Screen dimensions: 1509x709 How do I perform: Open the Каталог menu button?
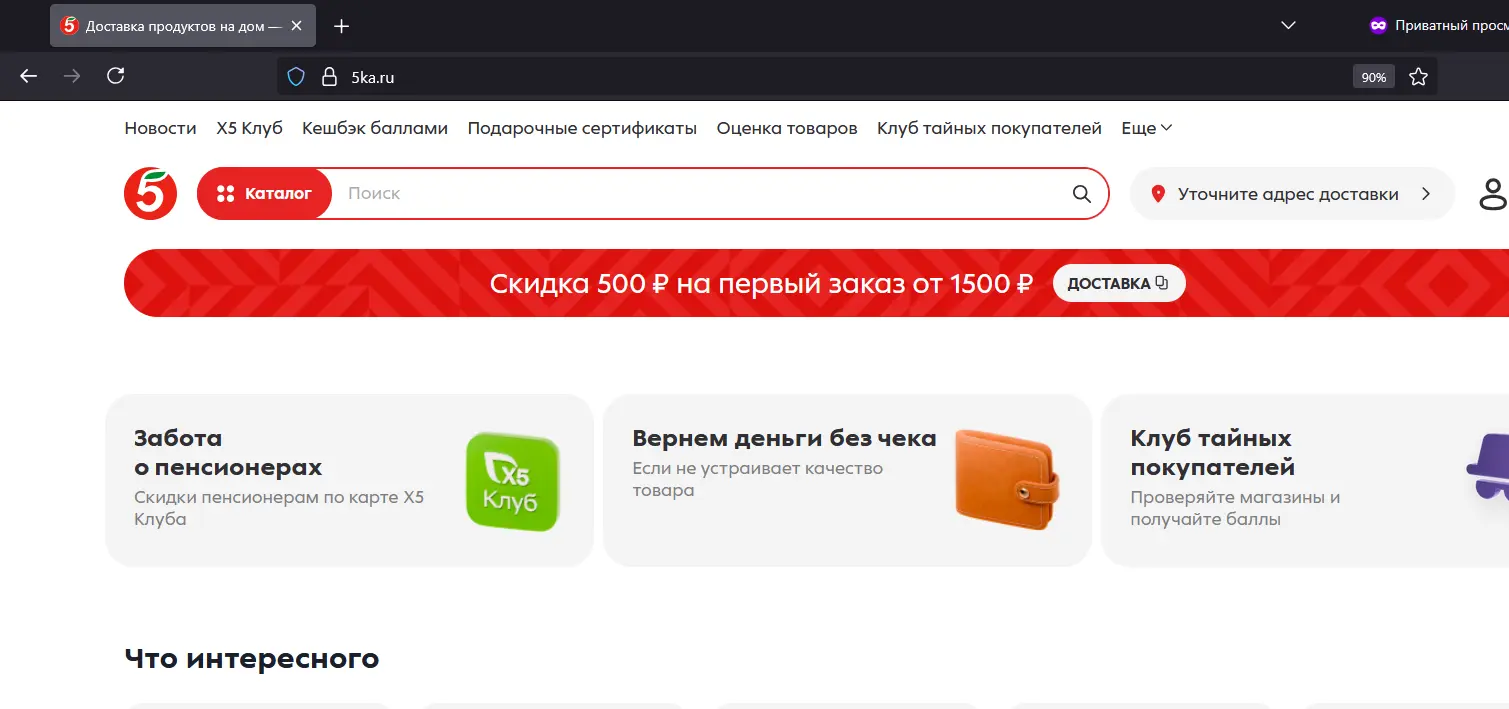(265, 193)
